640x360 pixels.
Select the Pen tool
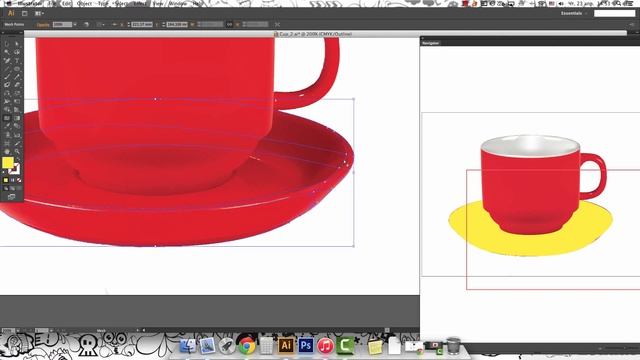7,60
